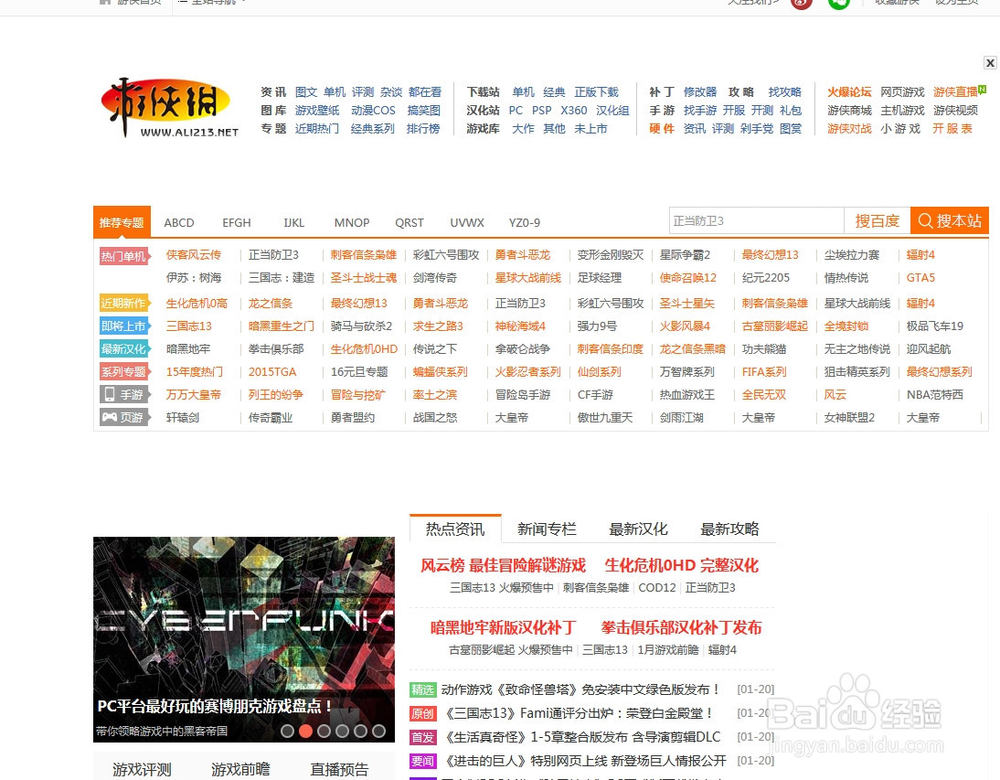
Task: Click the 游侠网 site logo
Action: coord(169,107)
